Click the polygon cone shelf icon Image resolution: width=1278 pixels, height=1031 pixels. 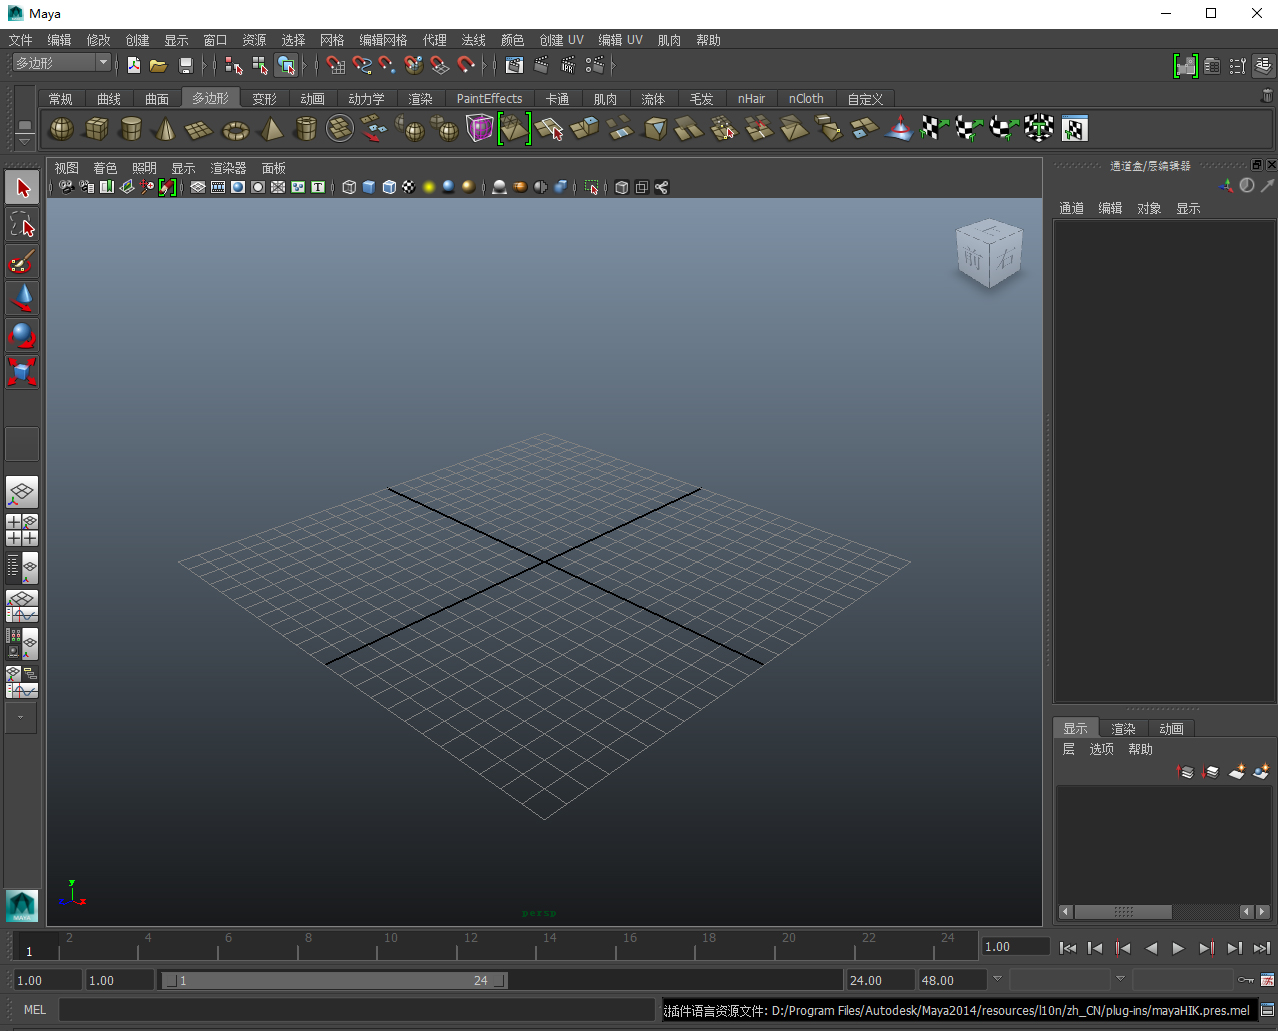(165, 129)
